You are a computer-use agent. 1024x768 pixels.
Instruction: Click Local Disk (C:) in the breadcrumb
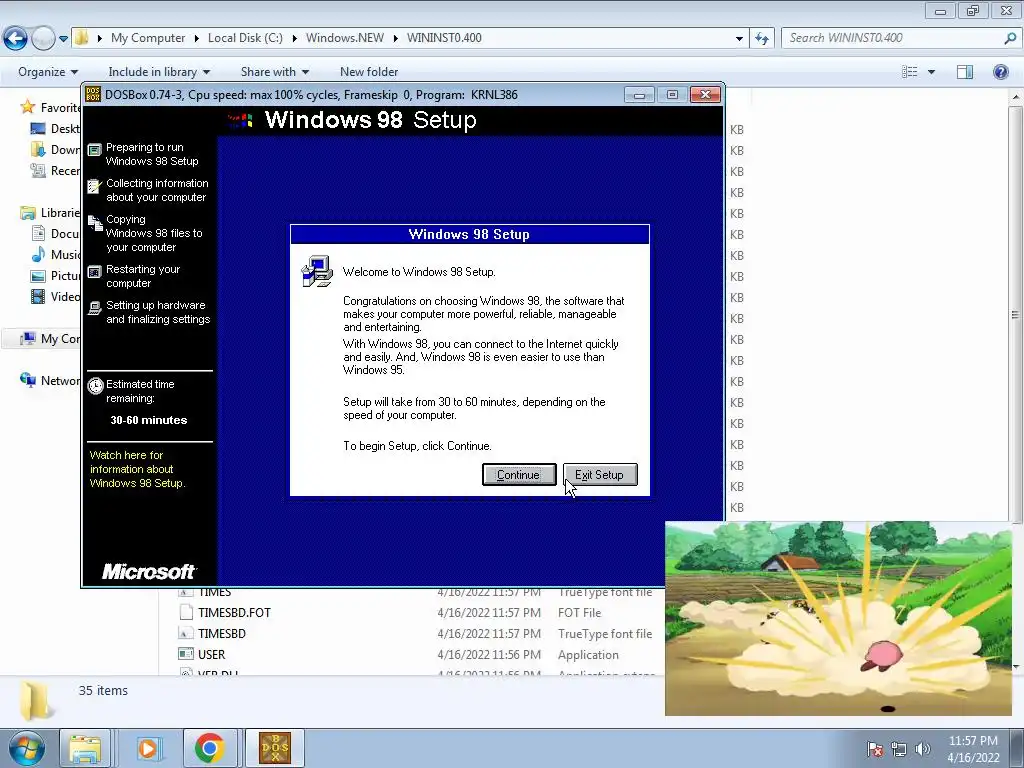tap(245, 38)
